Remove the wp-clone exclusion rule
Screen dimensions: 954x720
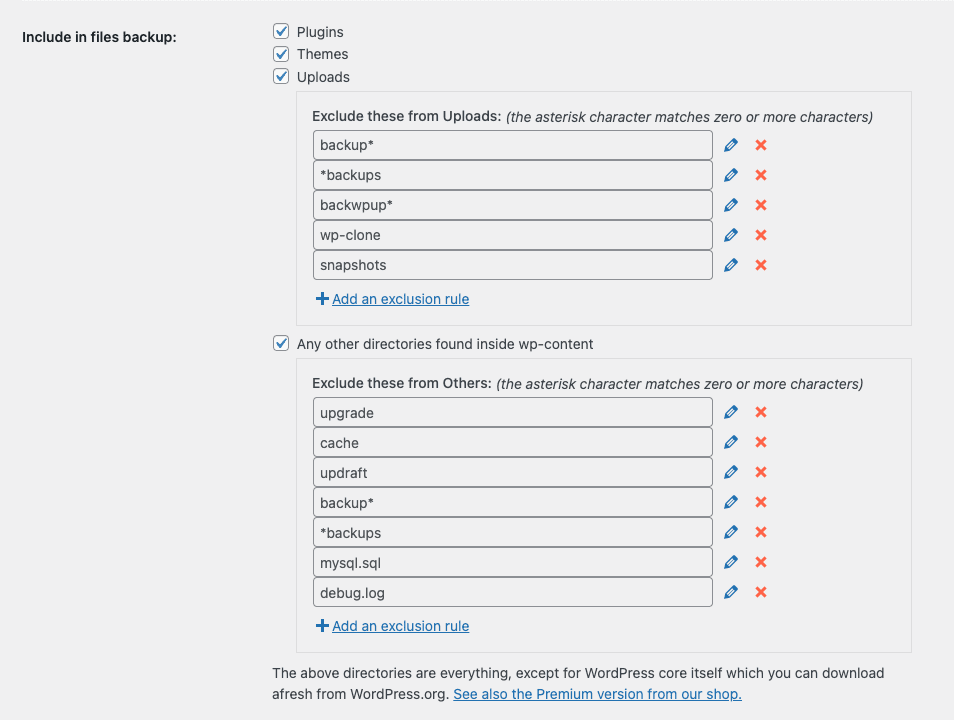point(760,235)
